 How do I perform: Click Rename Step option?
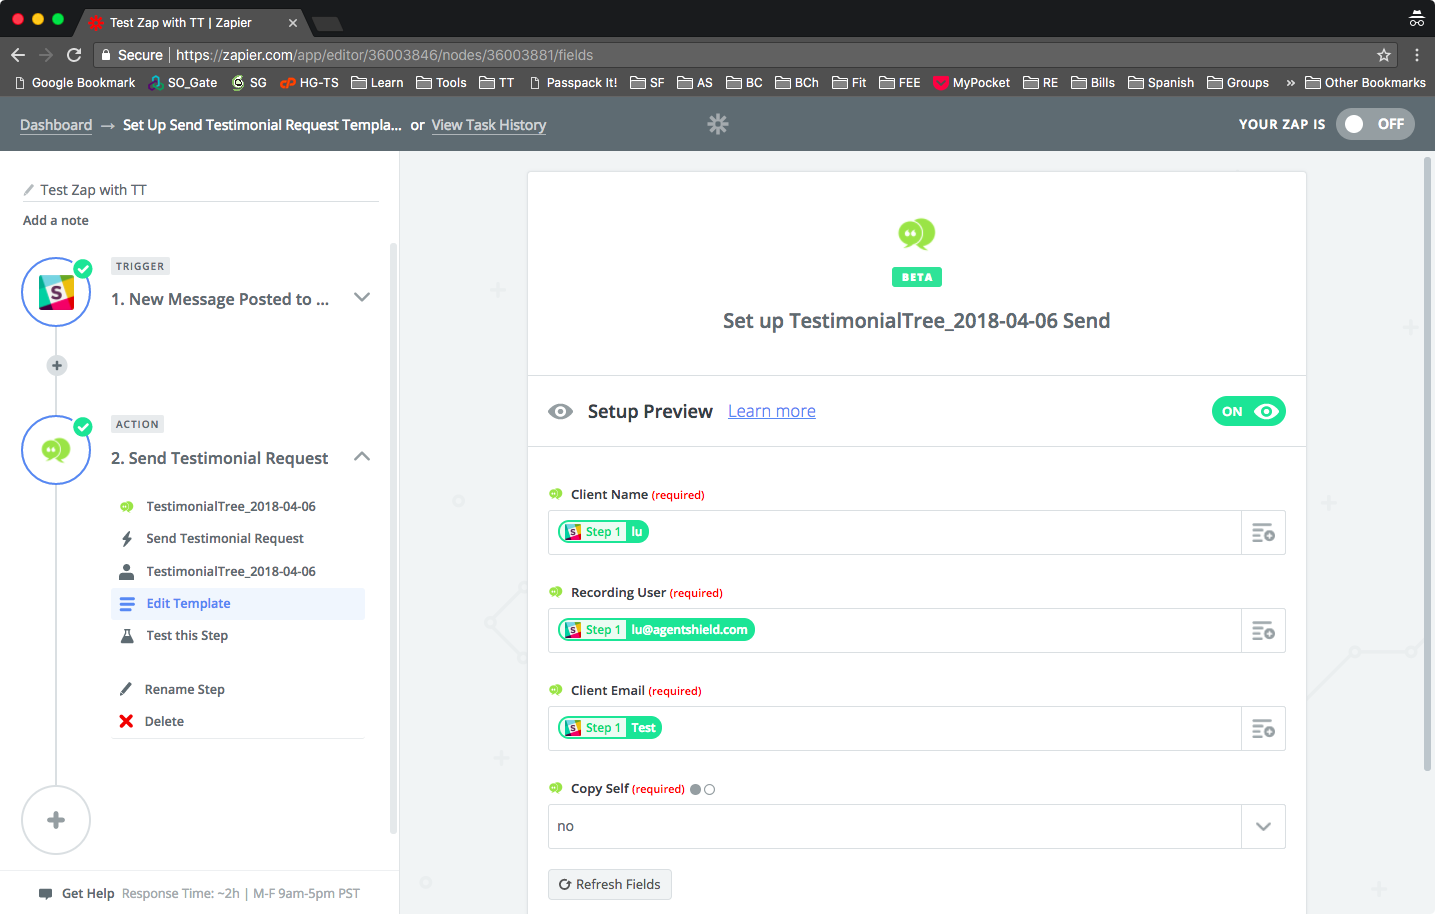tap(185, 690)
